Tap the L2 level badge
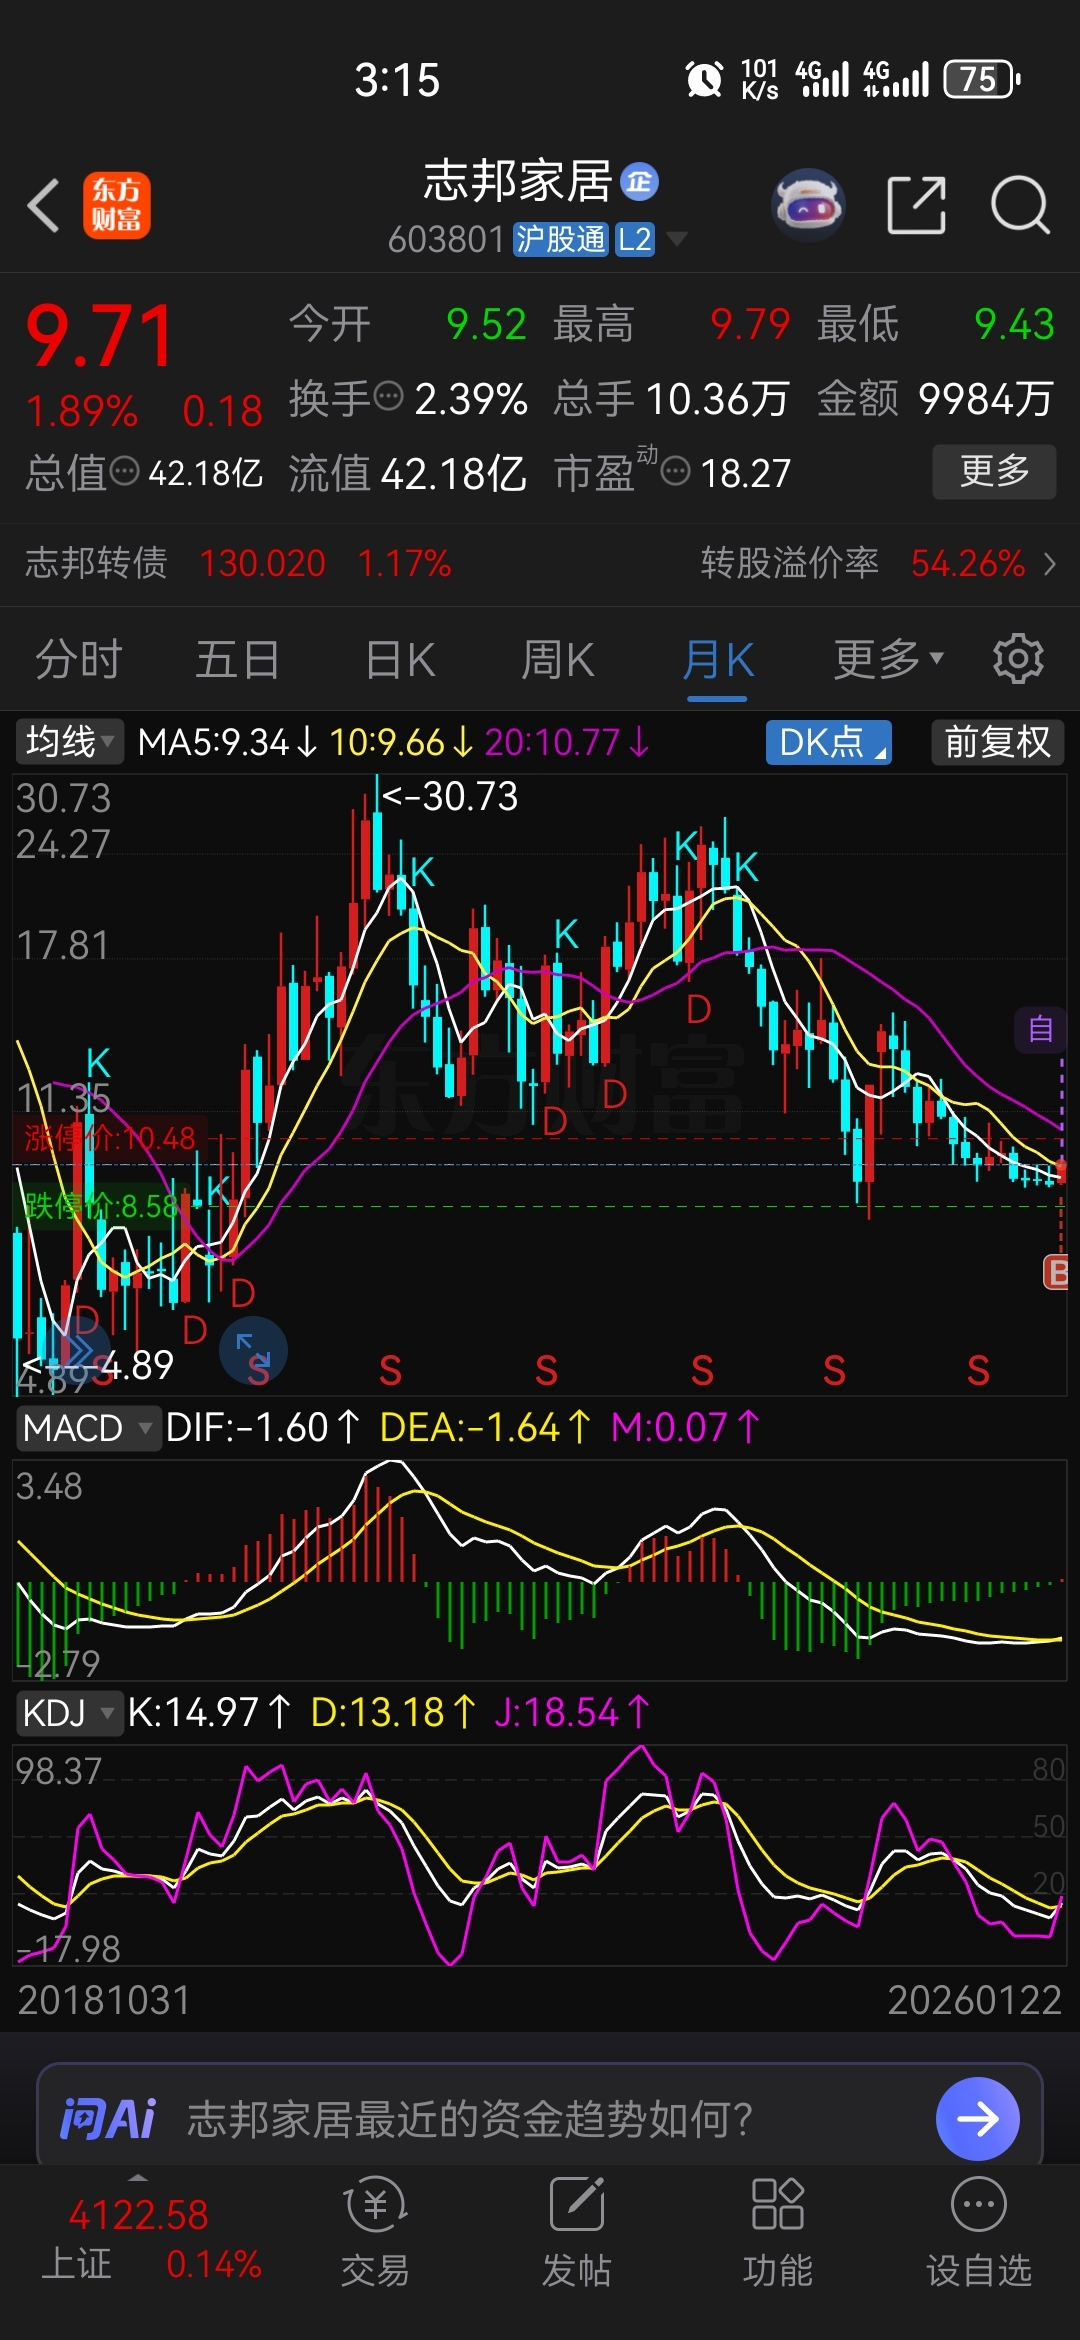 [634, 239]
